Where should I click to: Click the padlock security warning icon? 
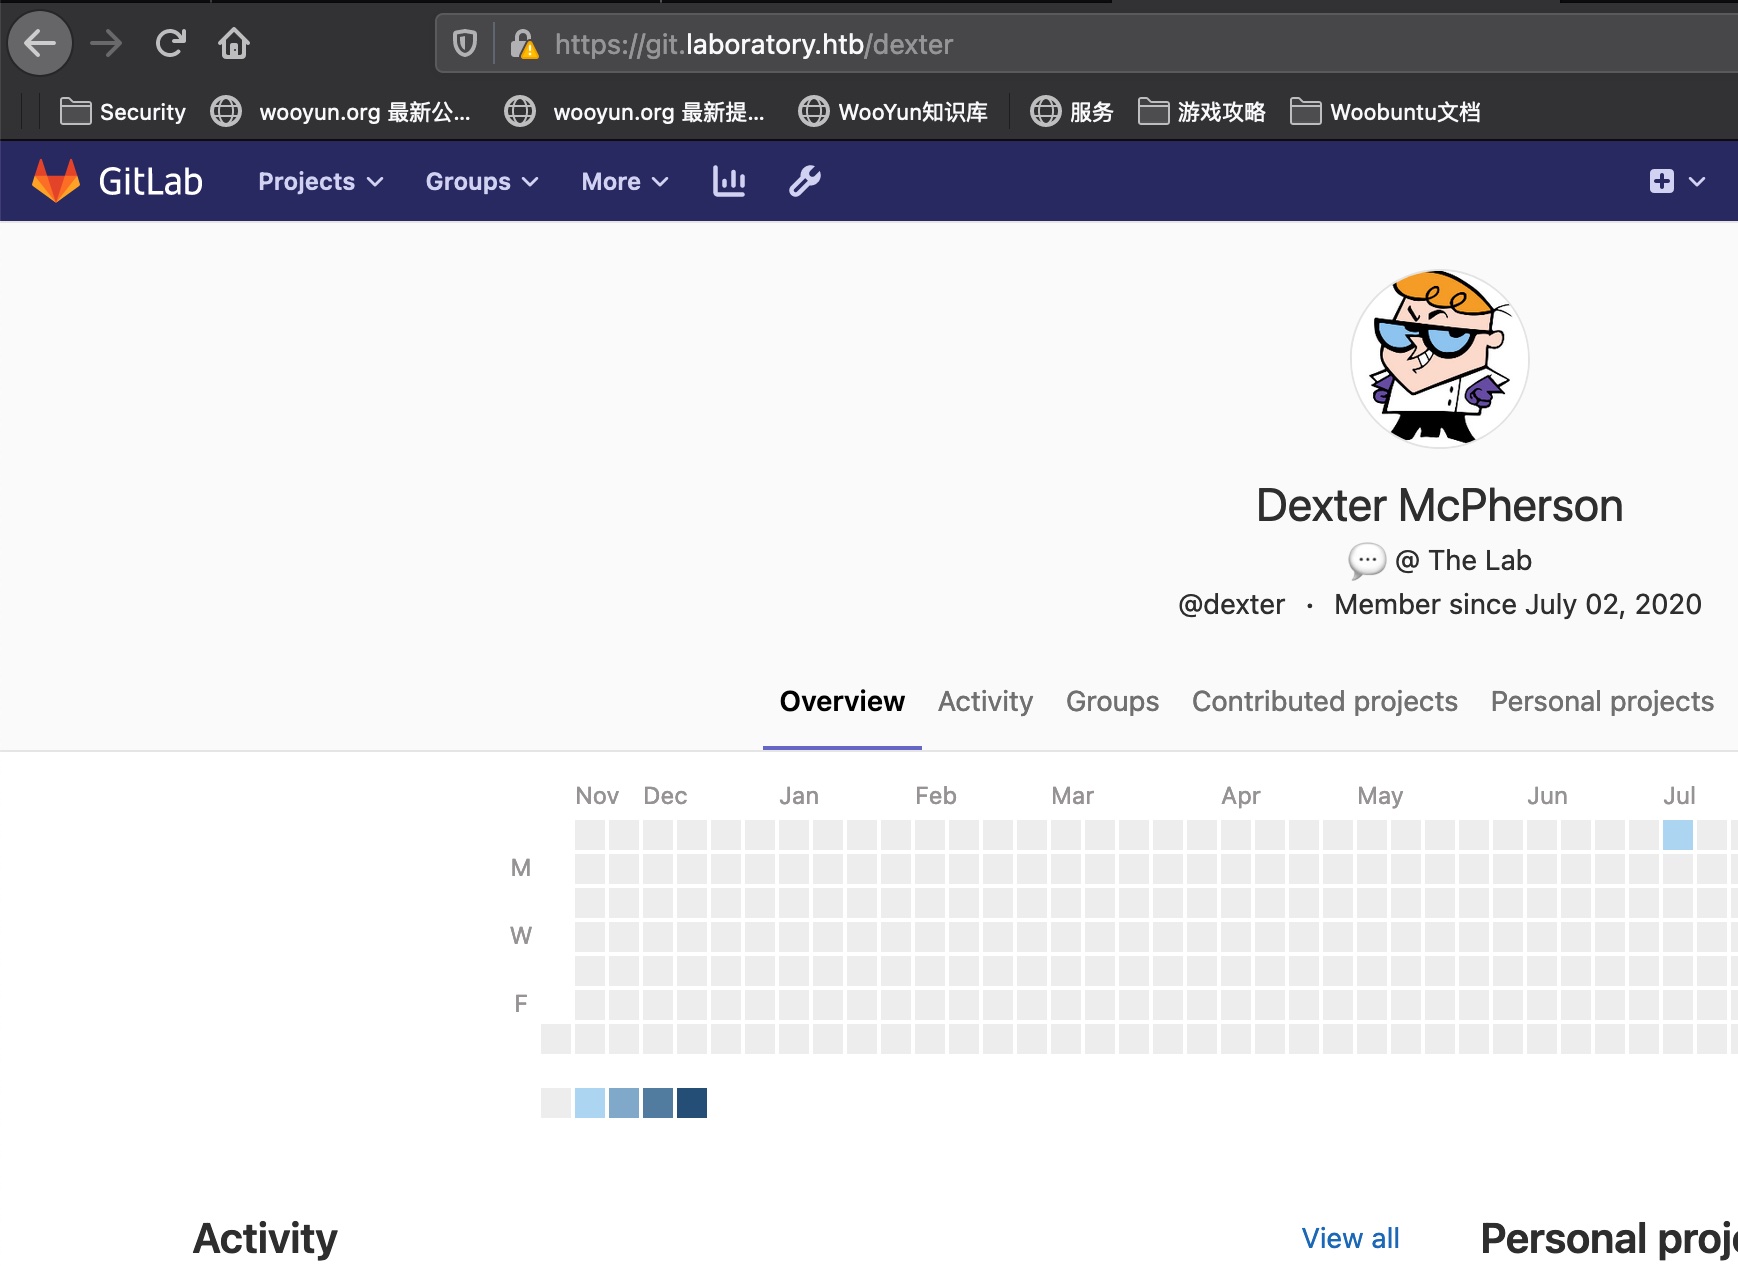(524, 43)
